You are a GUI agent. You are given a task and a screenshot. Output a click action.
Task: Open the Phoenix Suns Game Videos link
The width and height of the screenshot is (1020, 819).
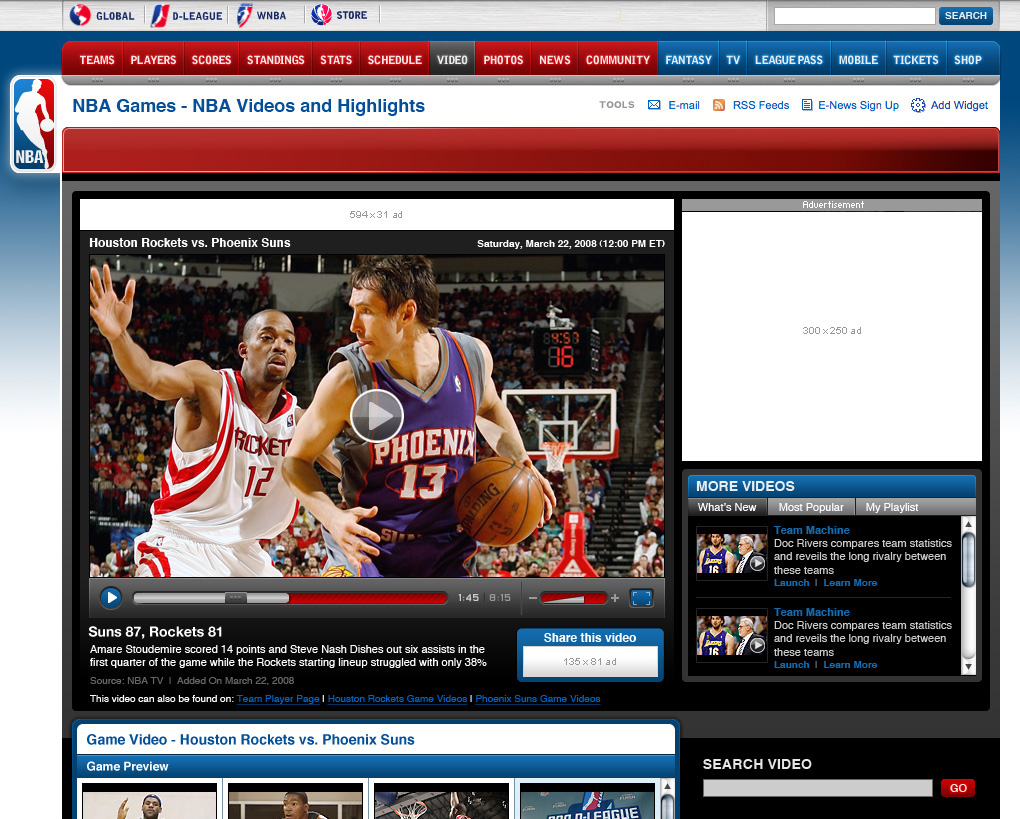[537, 699]
